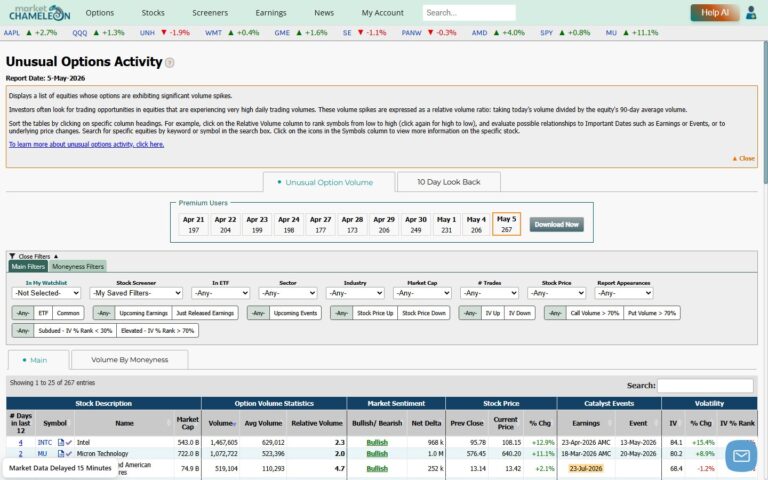Open the Stocks menu
Screen dimensions: 768x480
153,13
